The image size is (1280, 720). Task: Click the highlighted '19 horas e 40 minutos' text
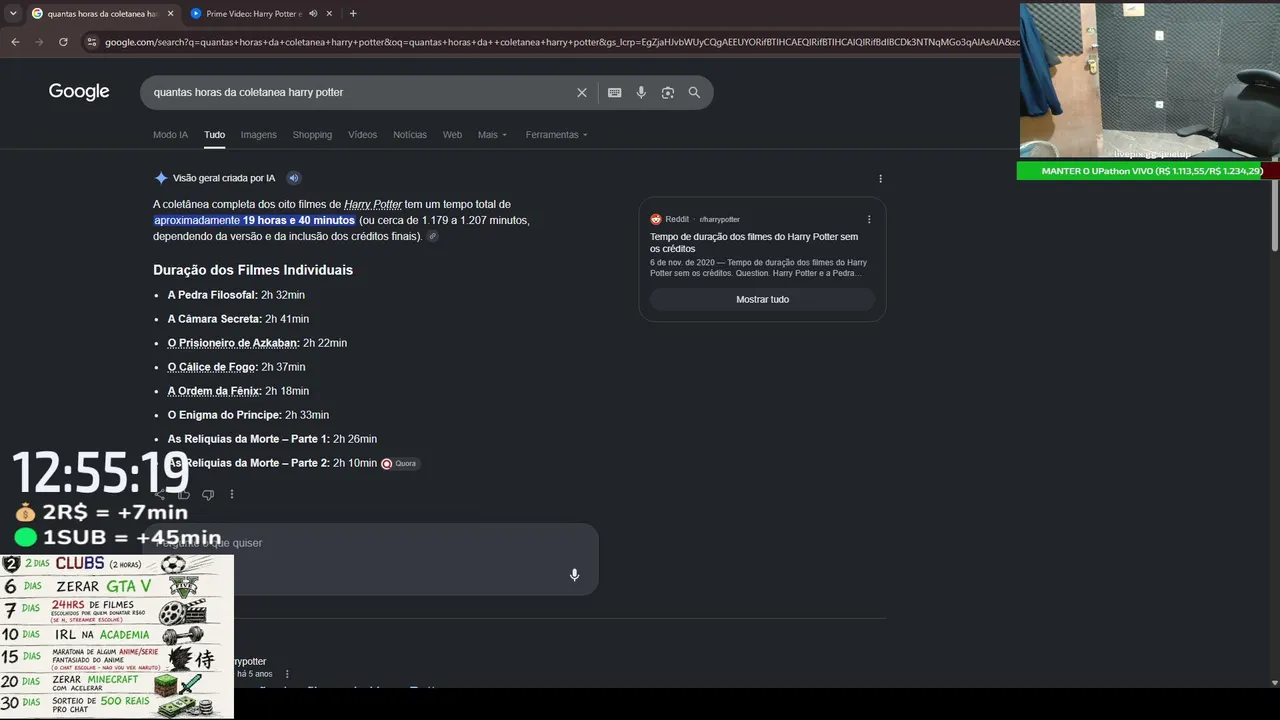coord(299,220)
